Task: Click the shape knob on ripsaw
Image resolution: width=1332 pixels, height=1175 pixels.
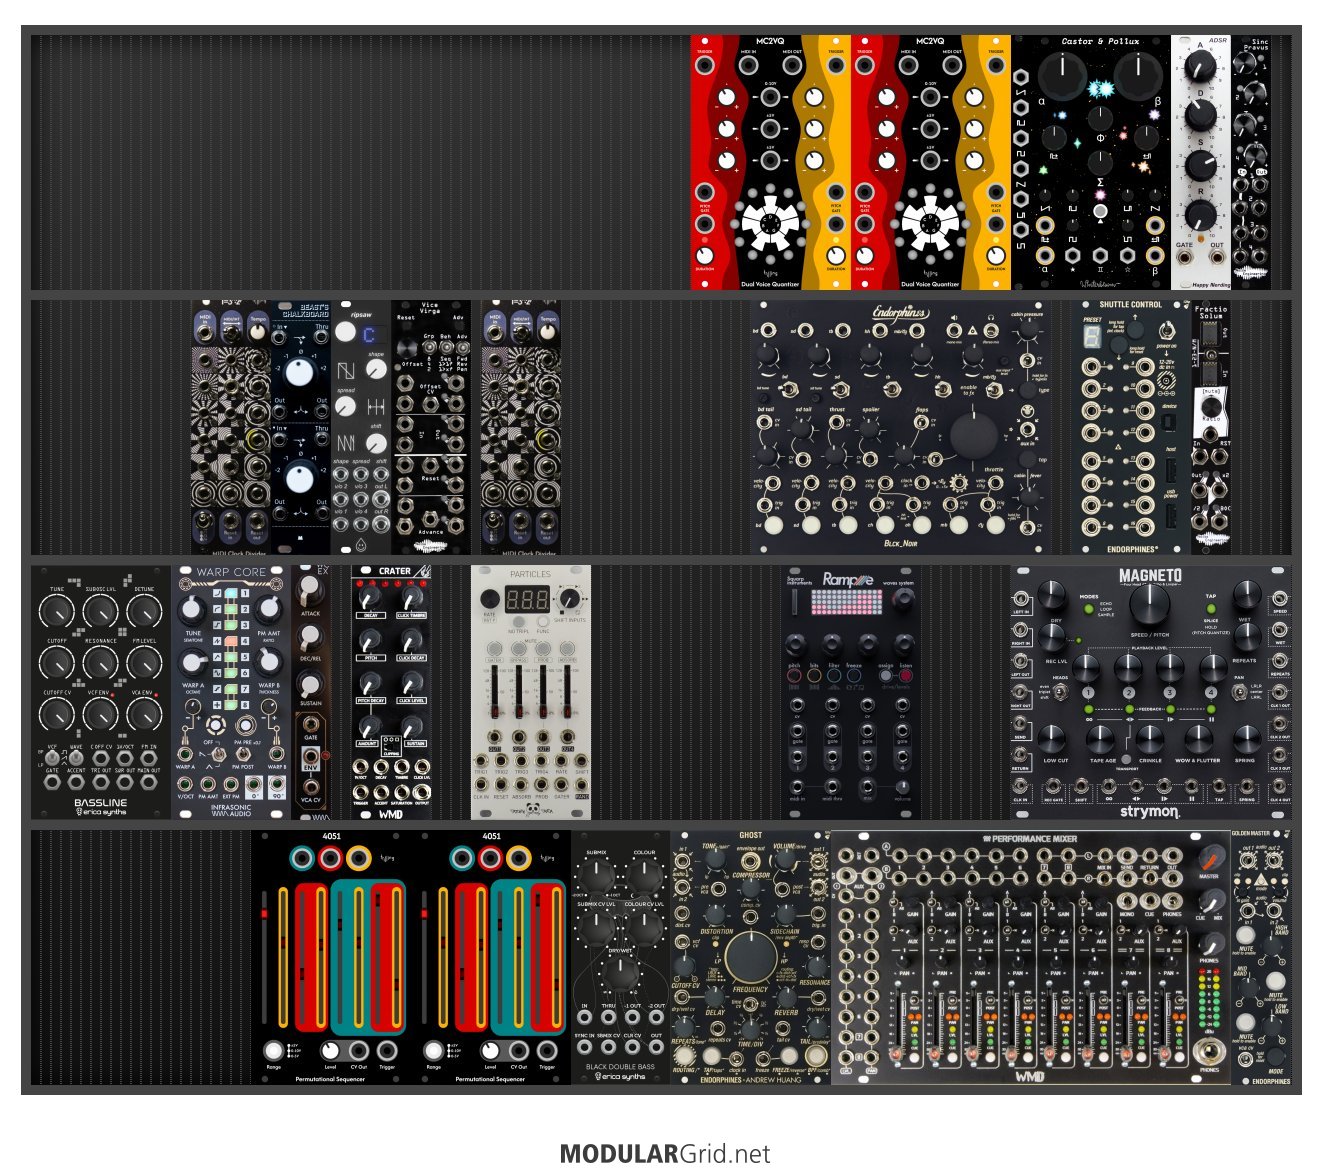Action: 376,369
